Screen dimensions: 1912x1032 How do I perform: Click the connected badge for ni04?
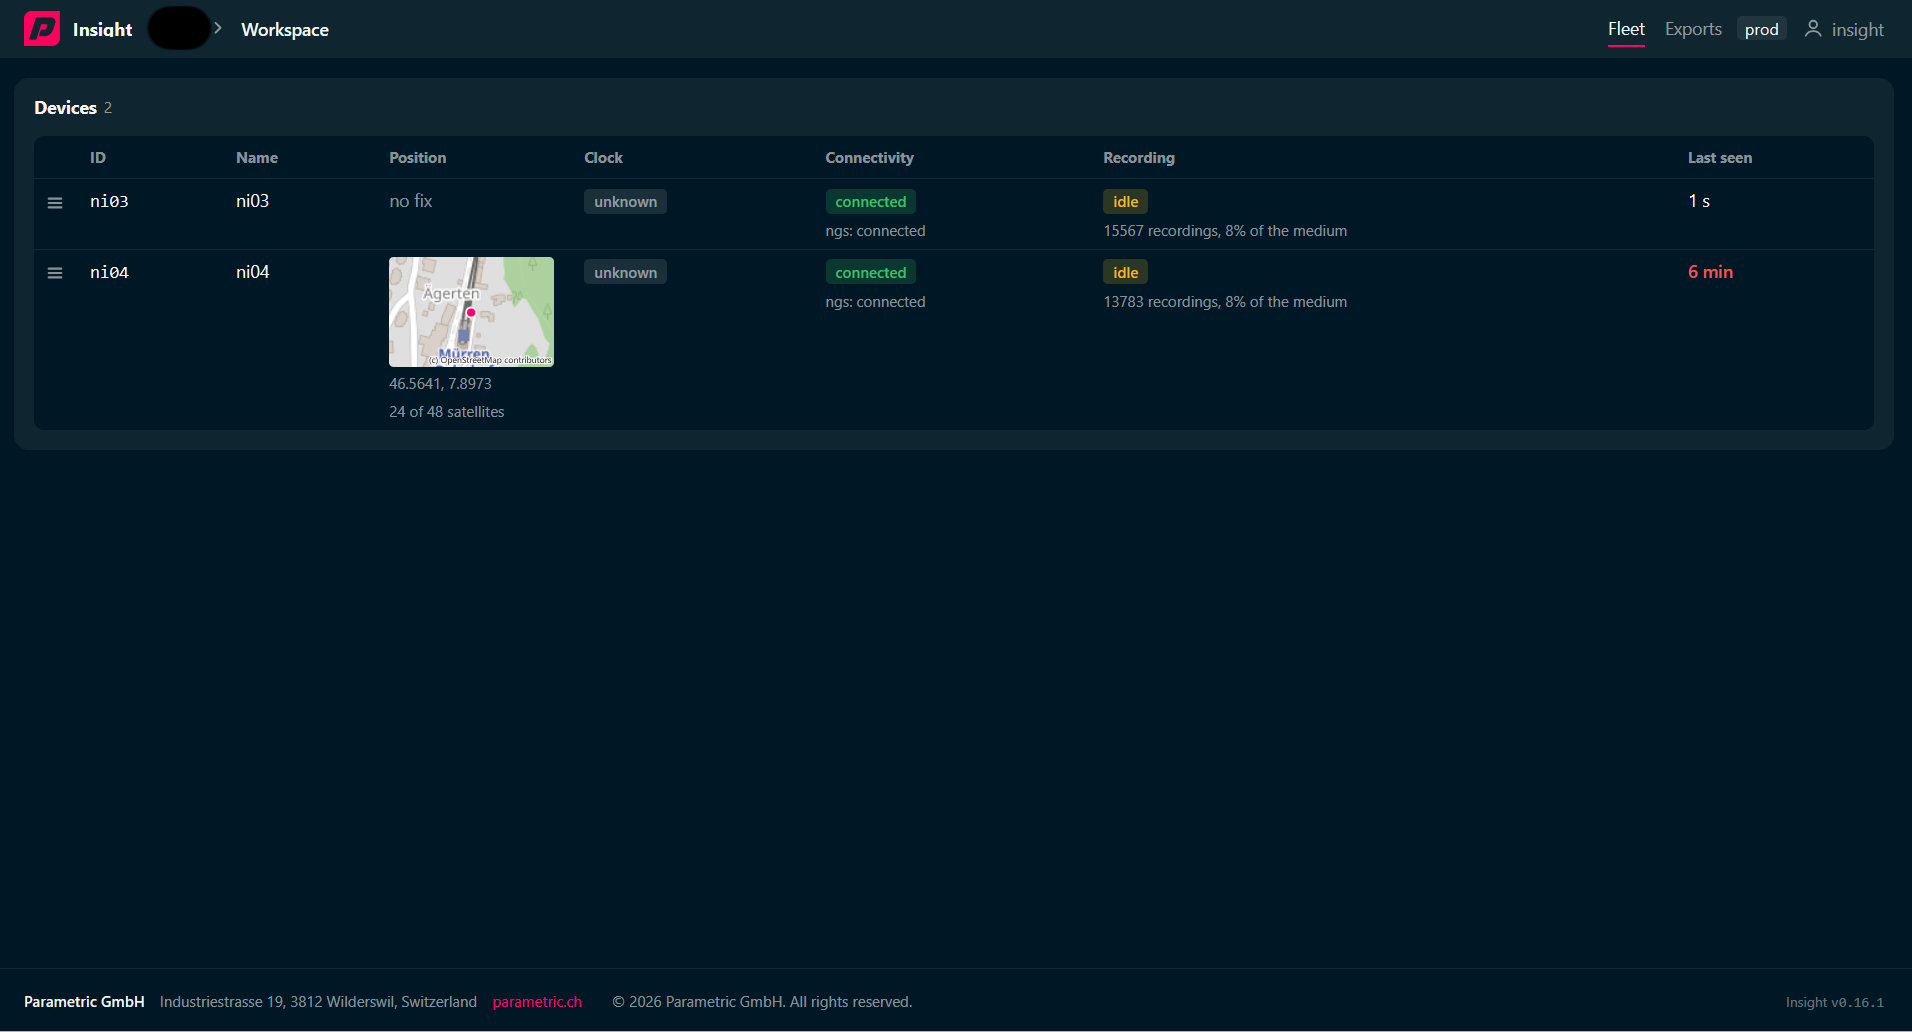[x=870, y=272]
